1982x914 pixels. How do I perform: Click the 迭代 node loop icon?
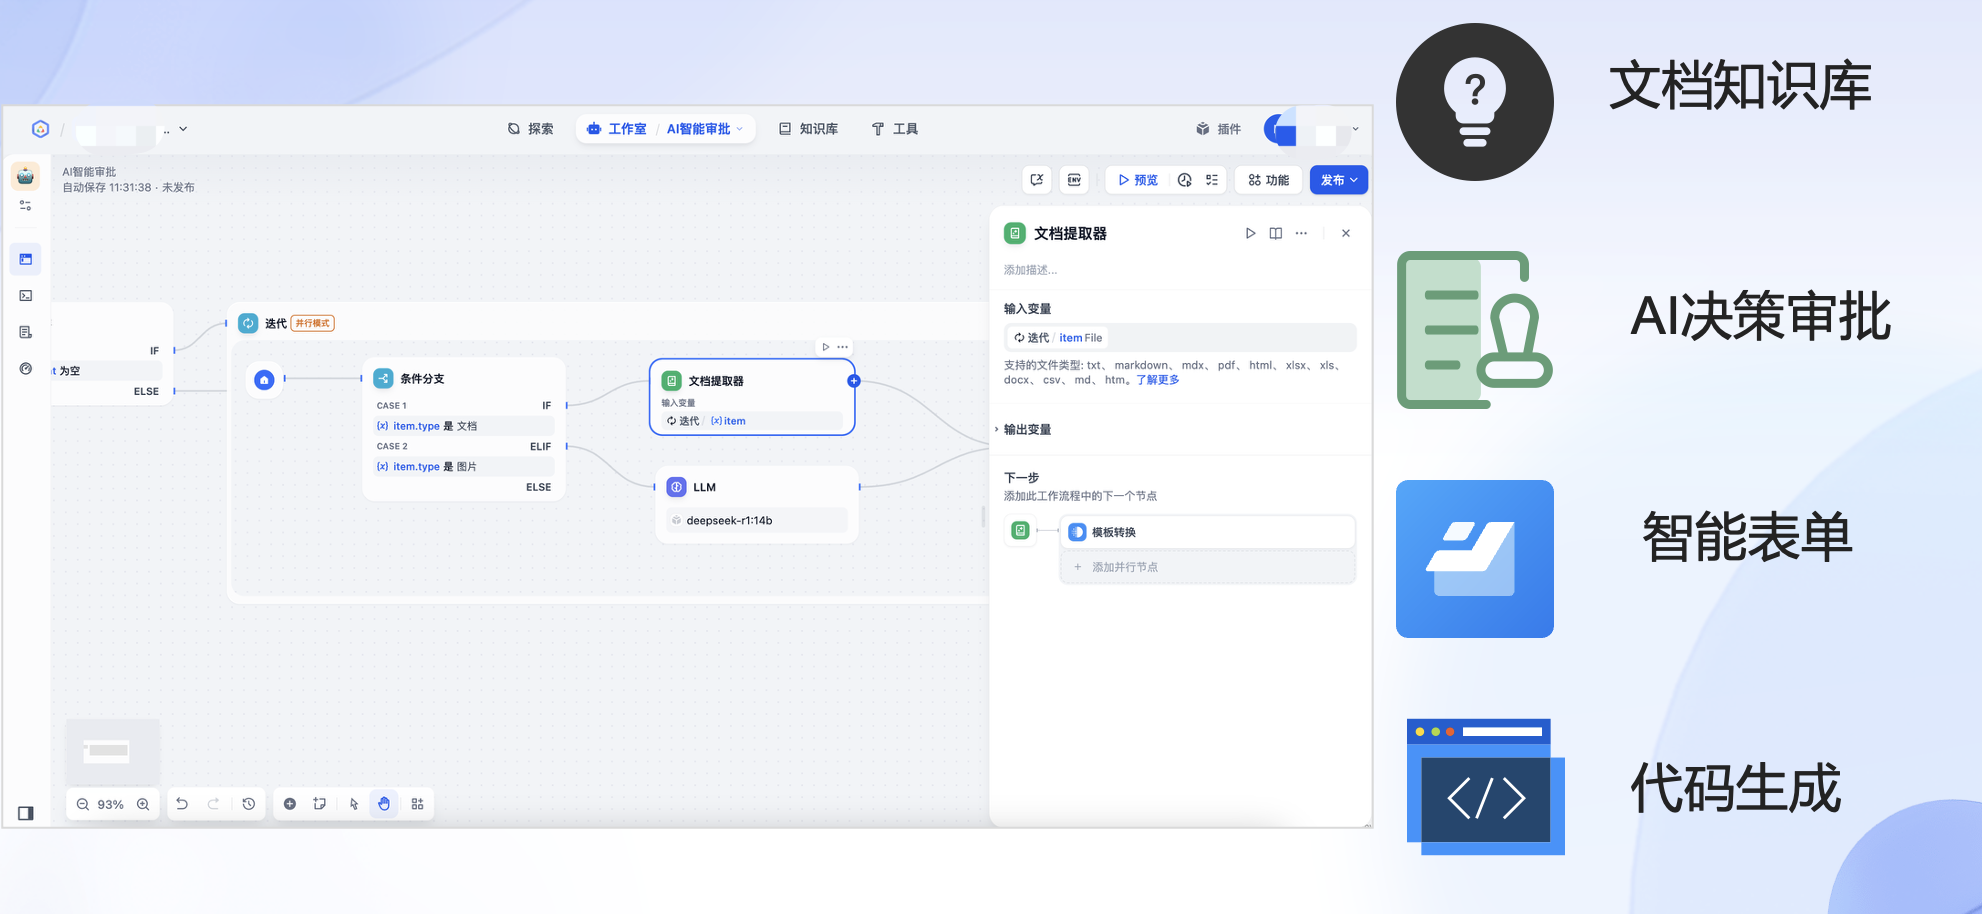(x=248, y=323)
